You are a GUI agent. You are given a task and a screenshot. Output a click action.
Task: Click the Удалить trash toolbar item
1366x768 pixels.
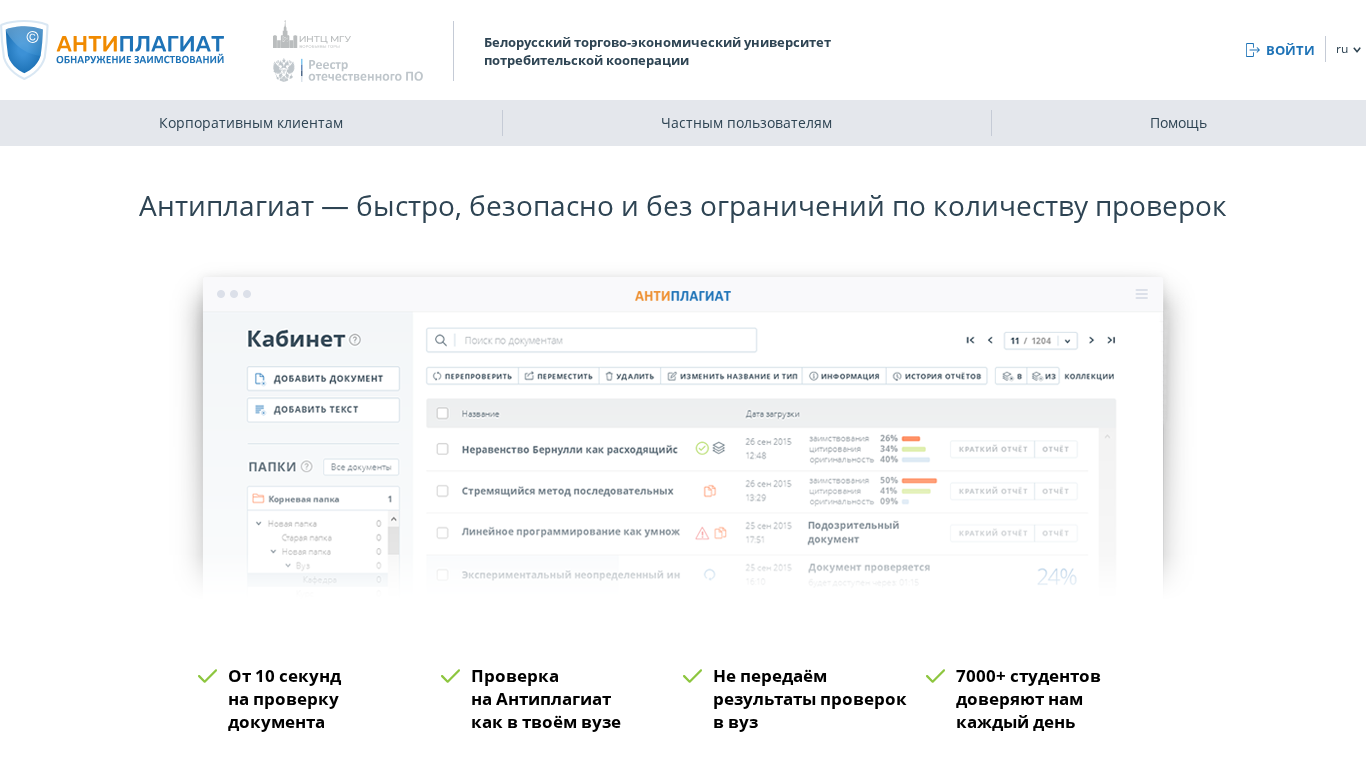click(x=629, y=376)
